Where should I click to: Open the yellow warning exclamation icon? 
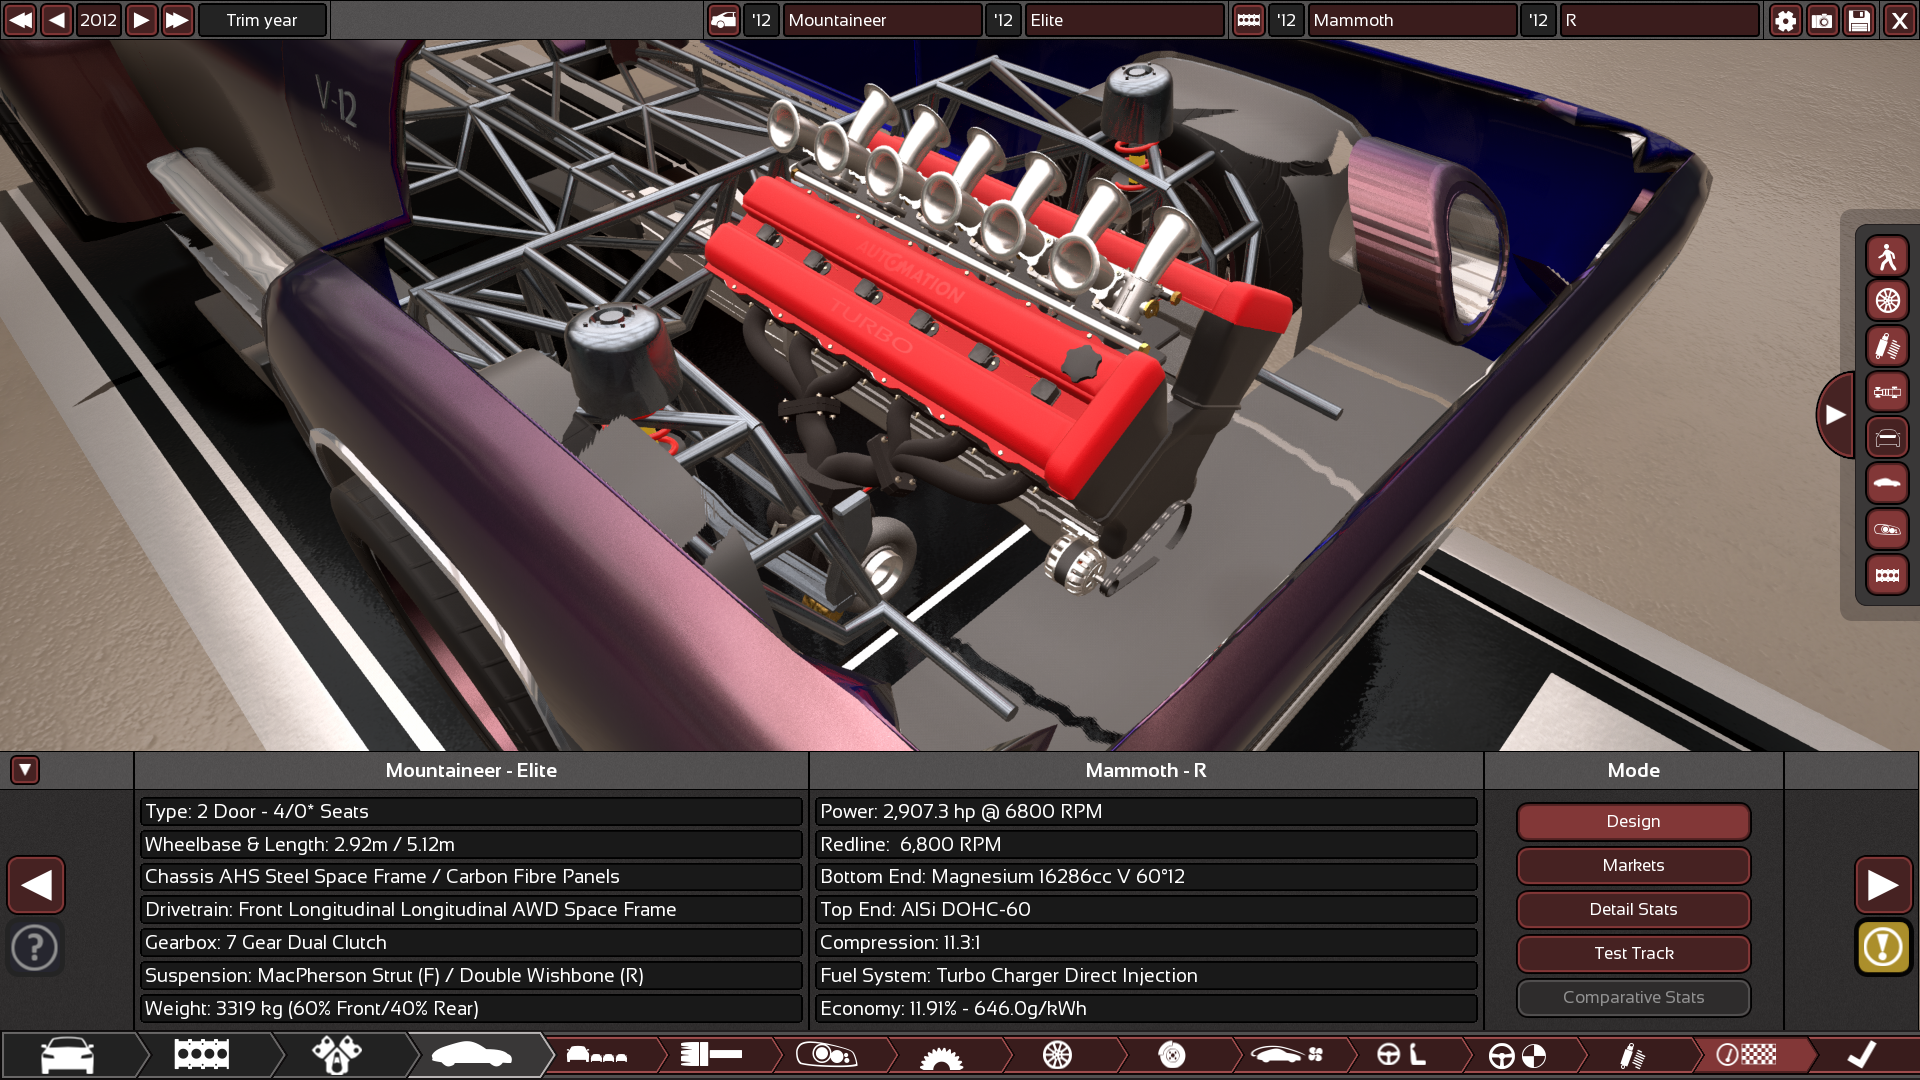[x=1883, y=947]
